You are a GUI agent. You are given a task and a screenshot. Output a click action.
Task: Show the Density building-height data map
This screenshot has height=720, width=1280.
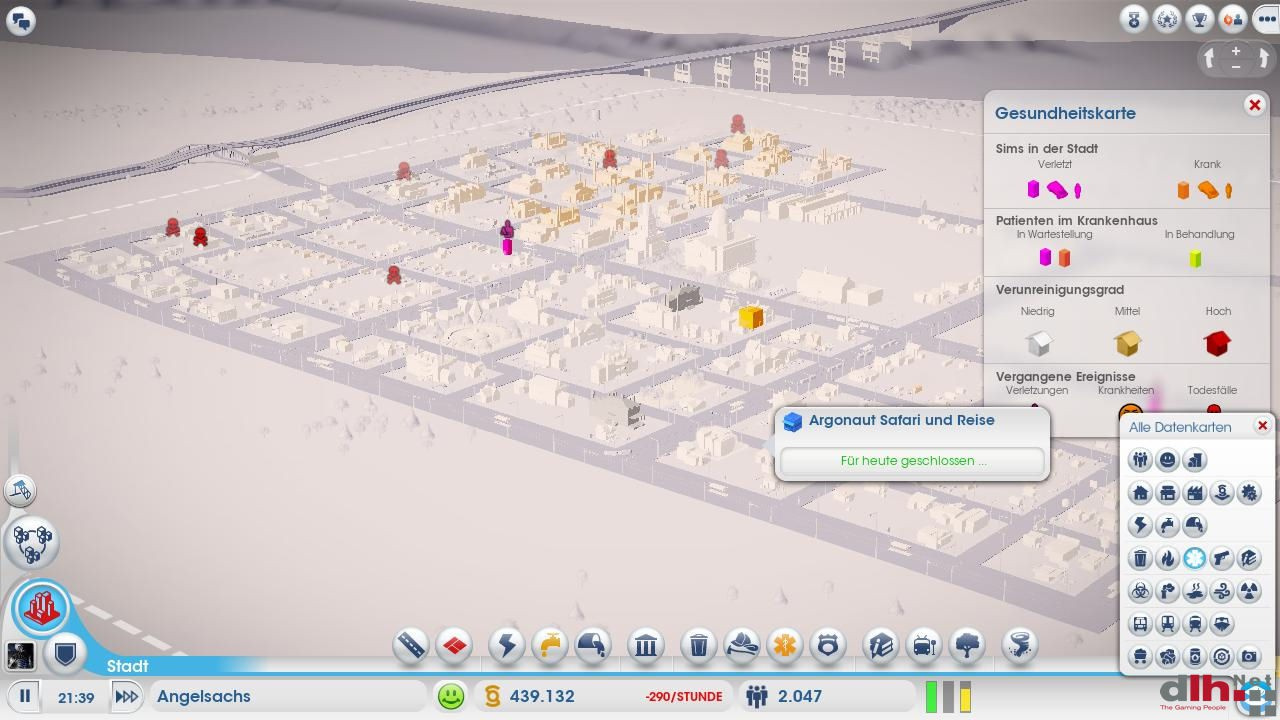[x=1195, y=460]
